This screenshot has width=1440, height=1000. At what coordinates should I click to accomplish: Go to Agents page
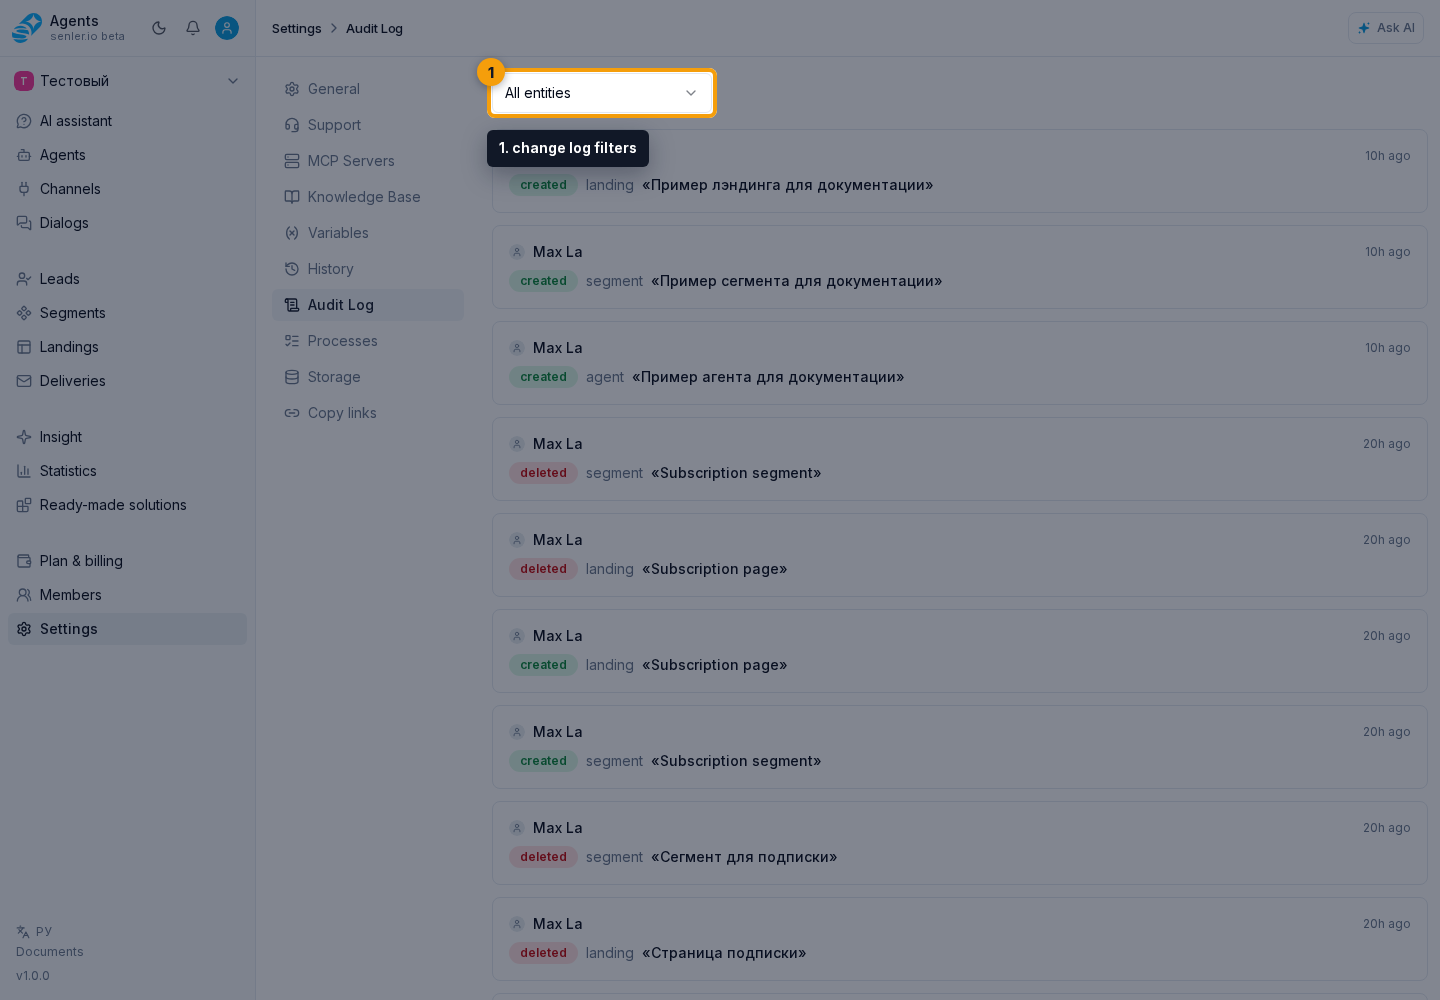[x=127, y=155]
